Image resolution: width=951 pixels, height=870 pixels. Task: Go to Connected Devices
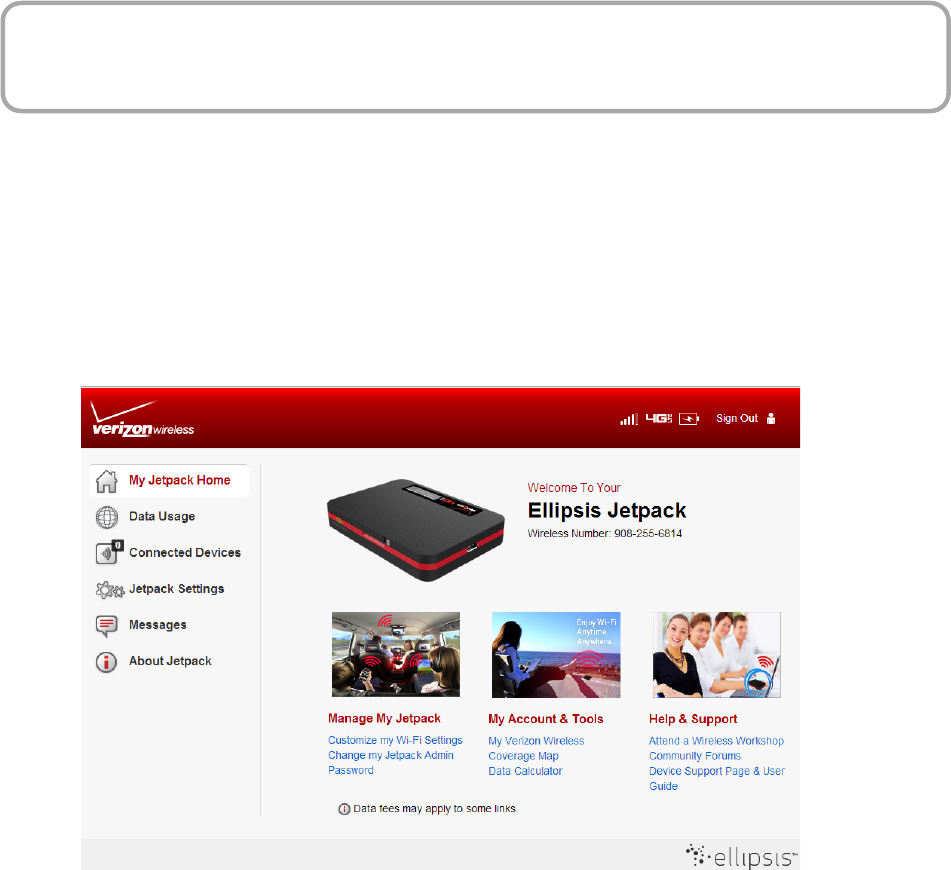click(x=185, y=553)
